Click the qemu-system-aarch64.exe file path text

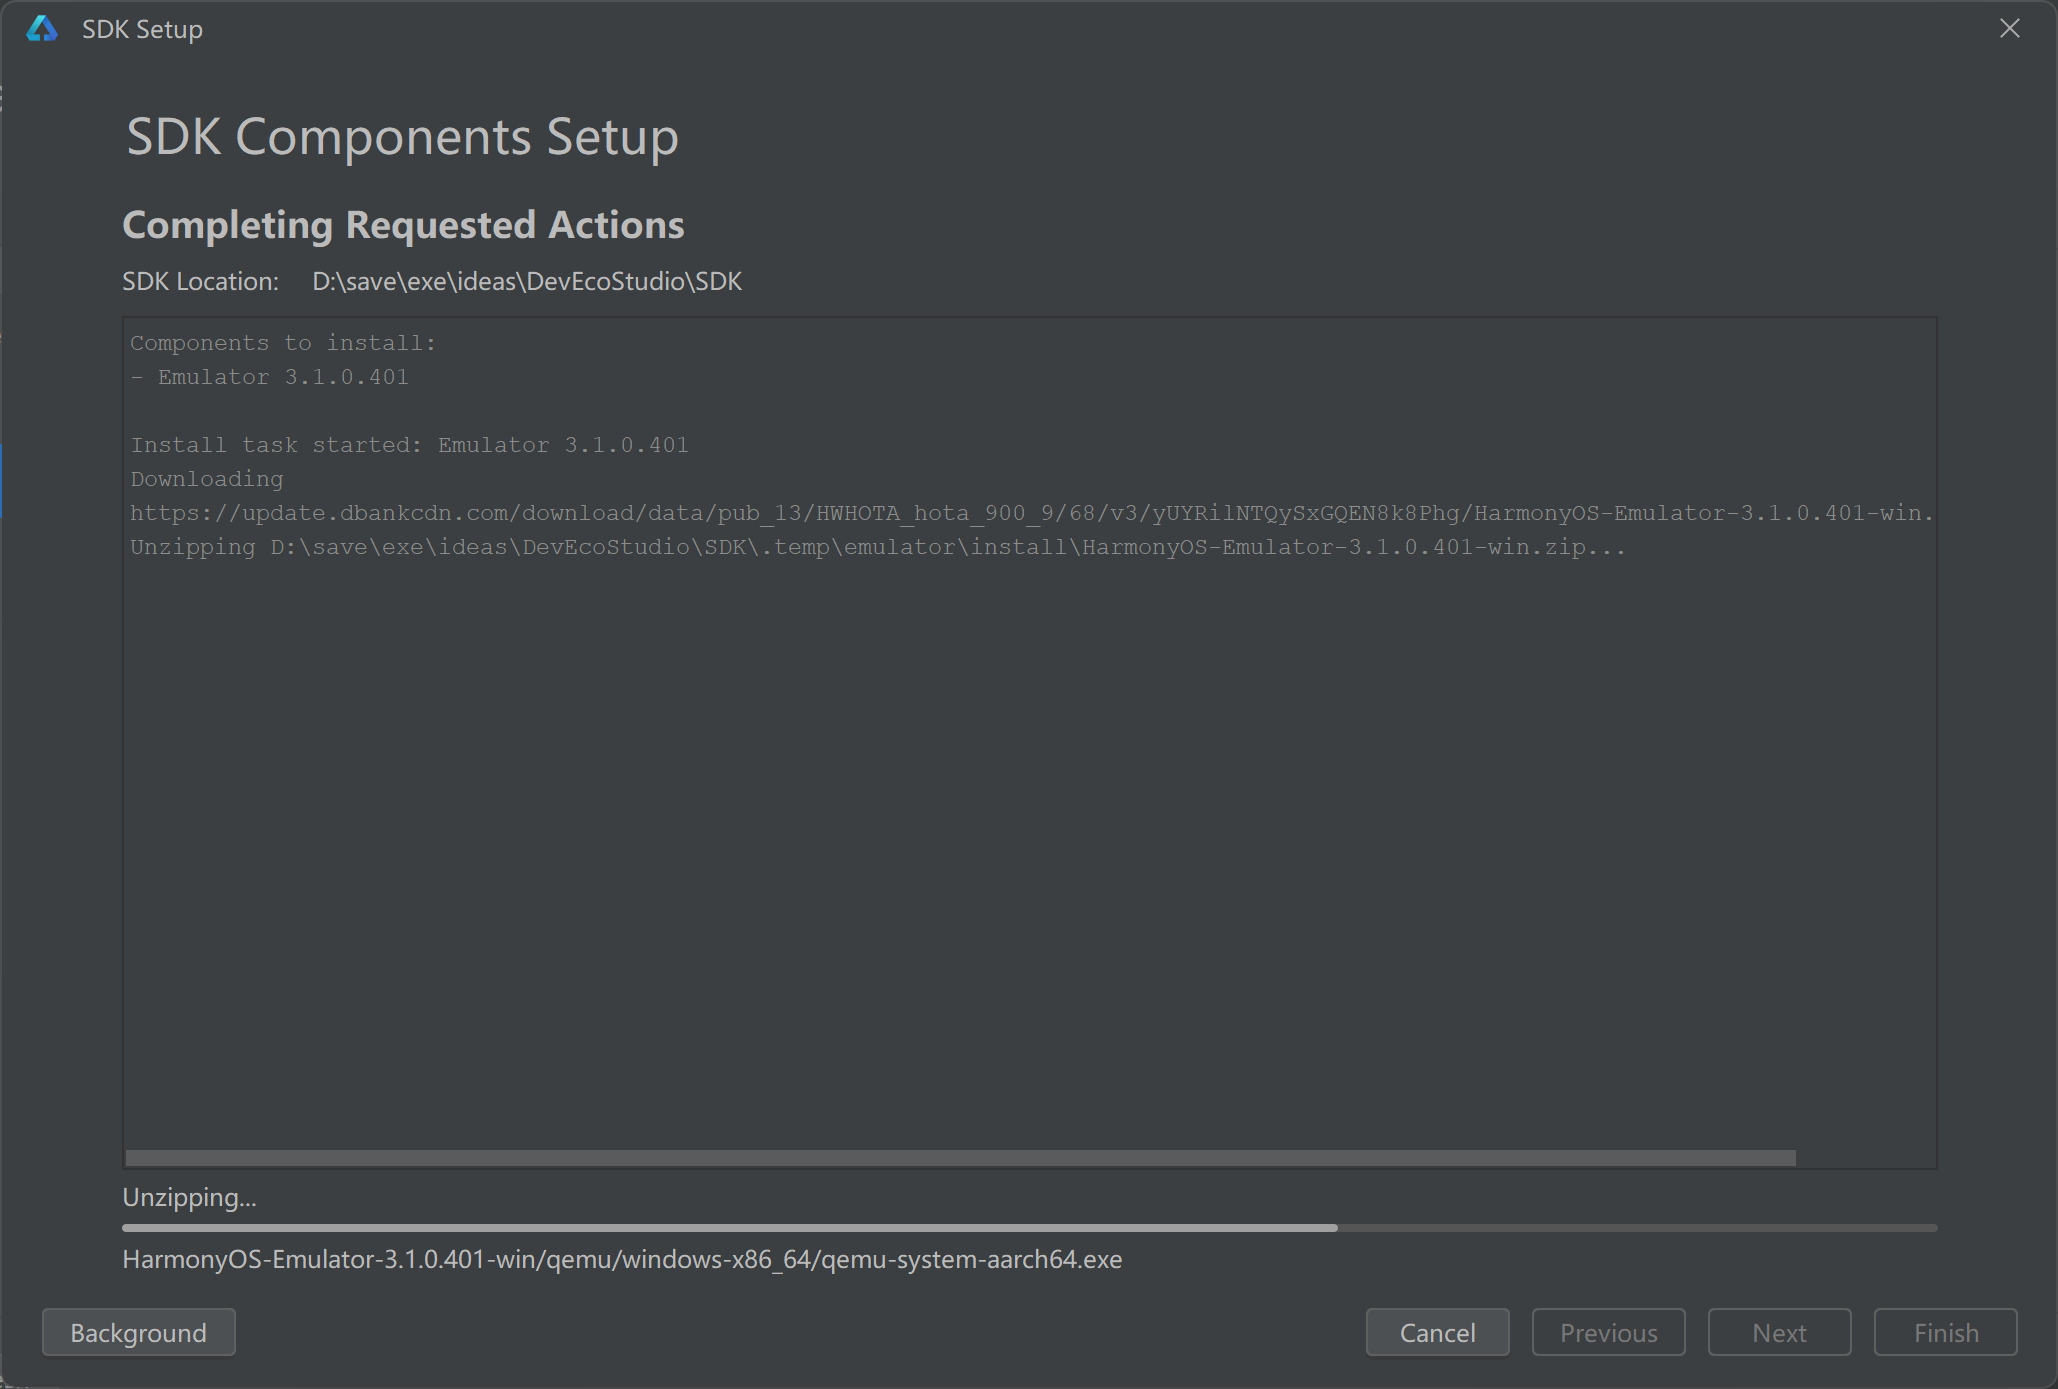[622, 1260]
